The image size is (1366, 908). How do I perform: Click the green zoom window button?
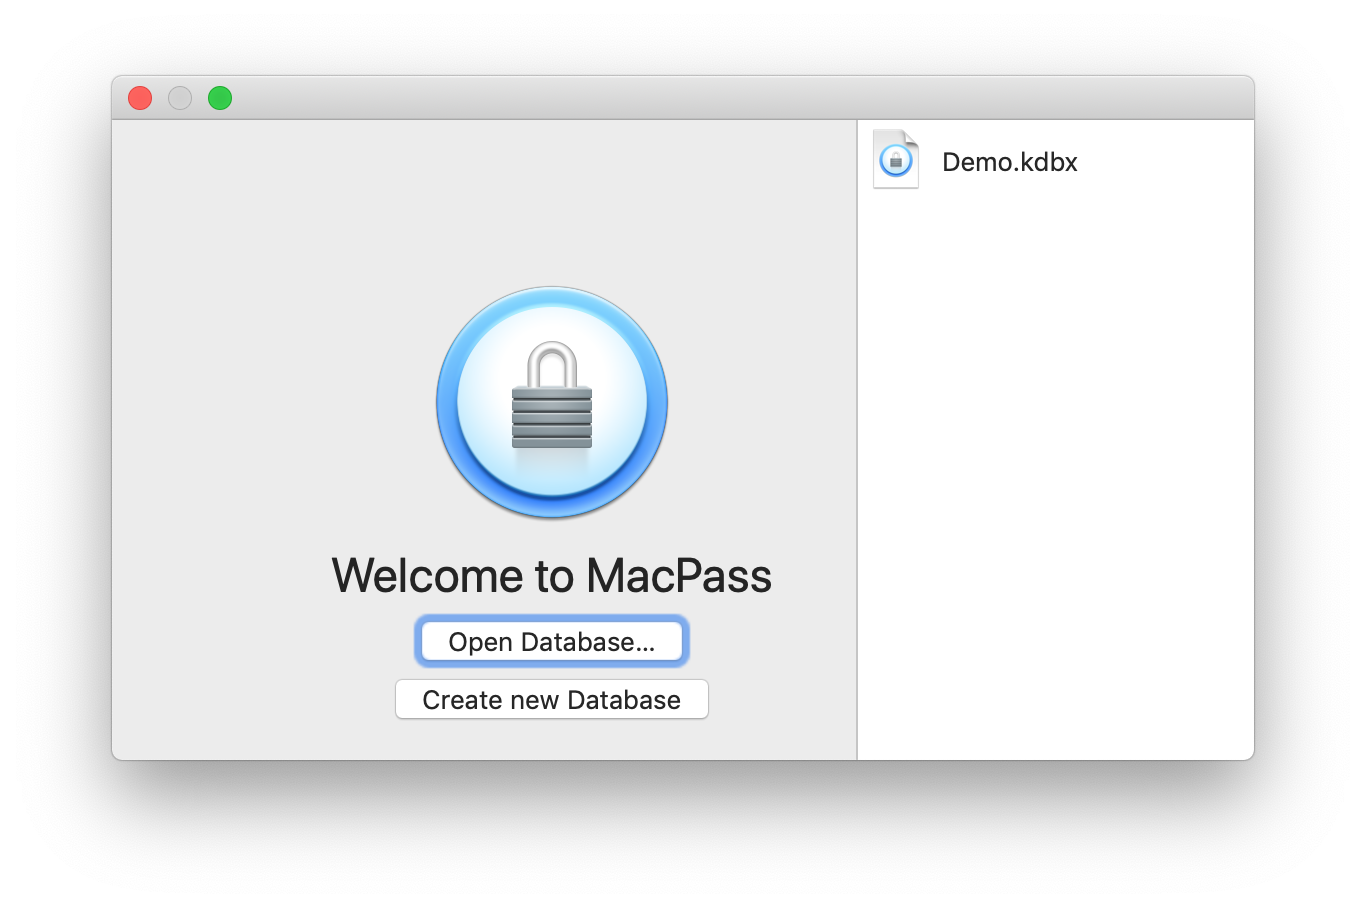pos(220,98)
